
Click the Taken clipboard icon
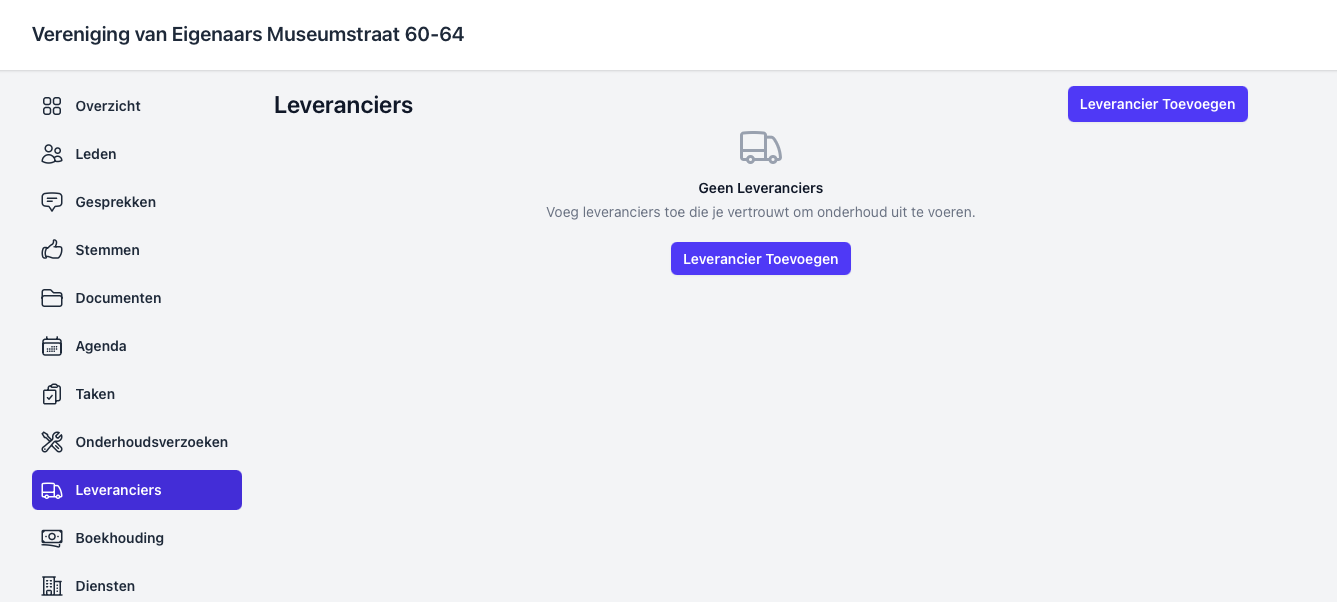point(52,394)
